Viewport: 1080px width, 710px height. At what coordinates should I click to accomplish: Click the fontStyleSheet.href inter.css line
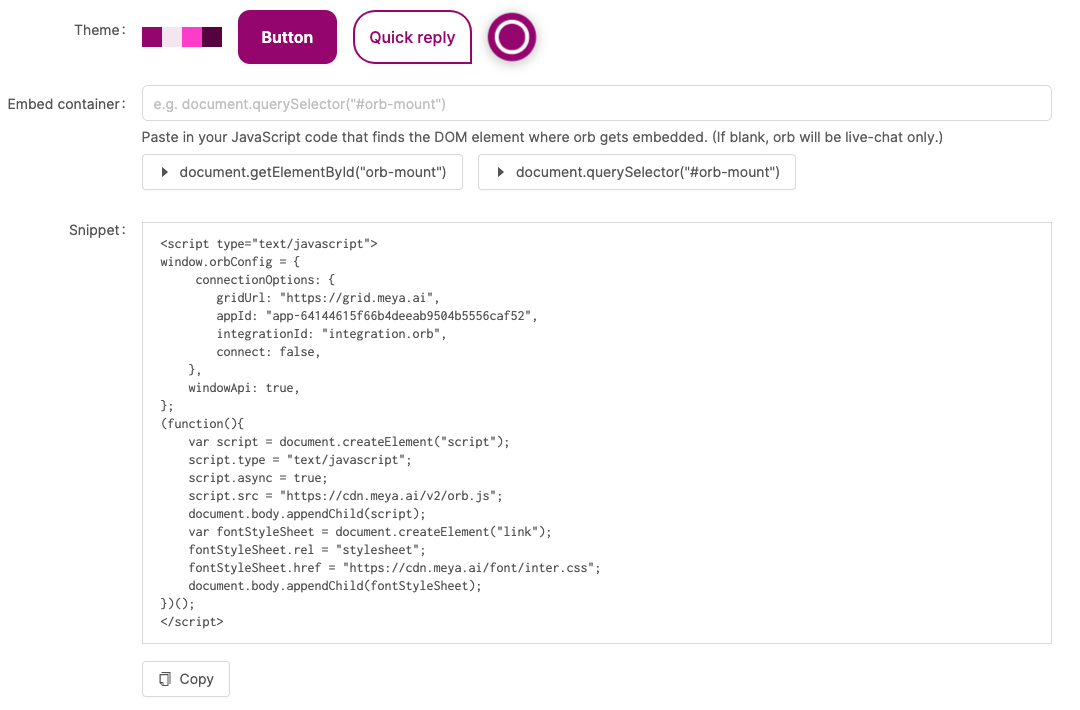click(x=395, y=567)
